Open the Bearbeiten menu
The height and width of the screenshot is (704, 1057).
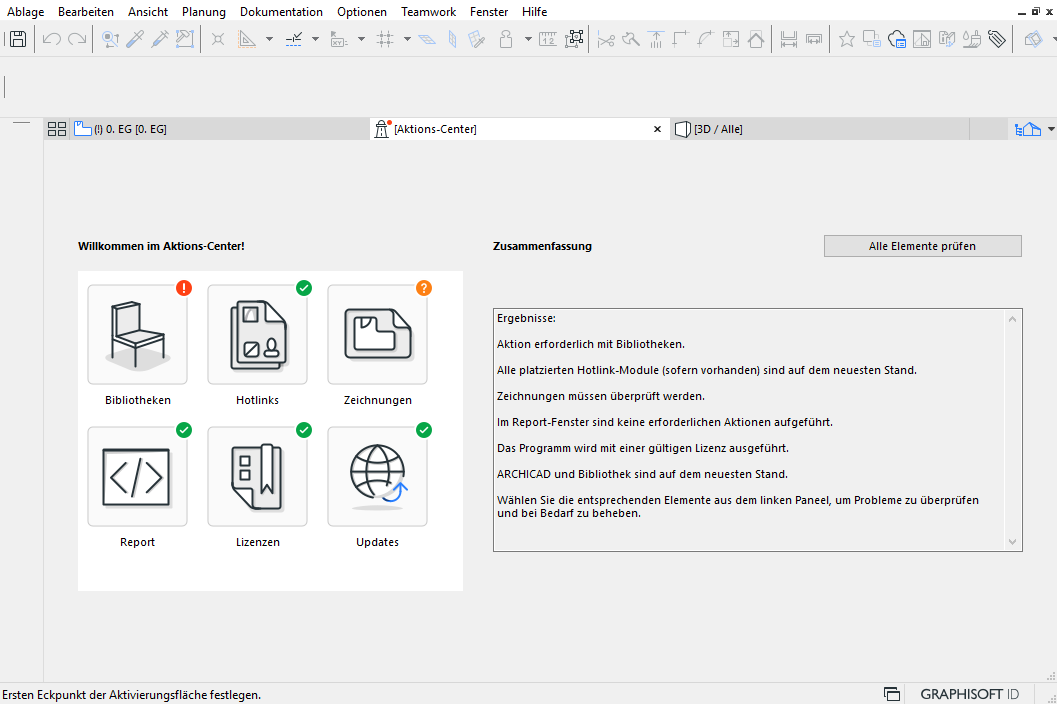[x=86, y=11]
